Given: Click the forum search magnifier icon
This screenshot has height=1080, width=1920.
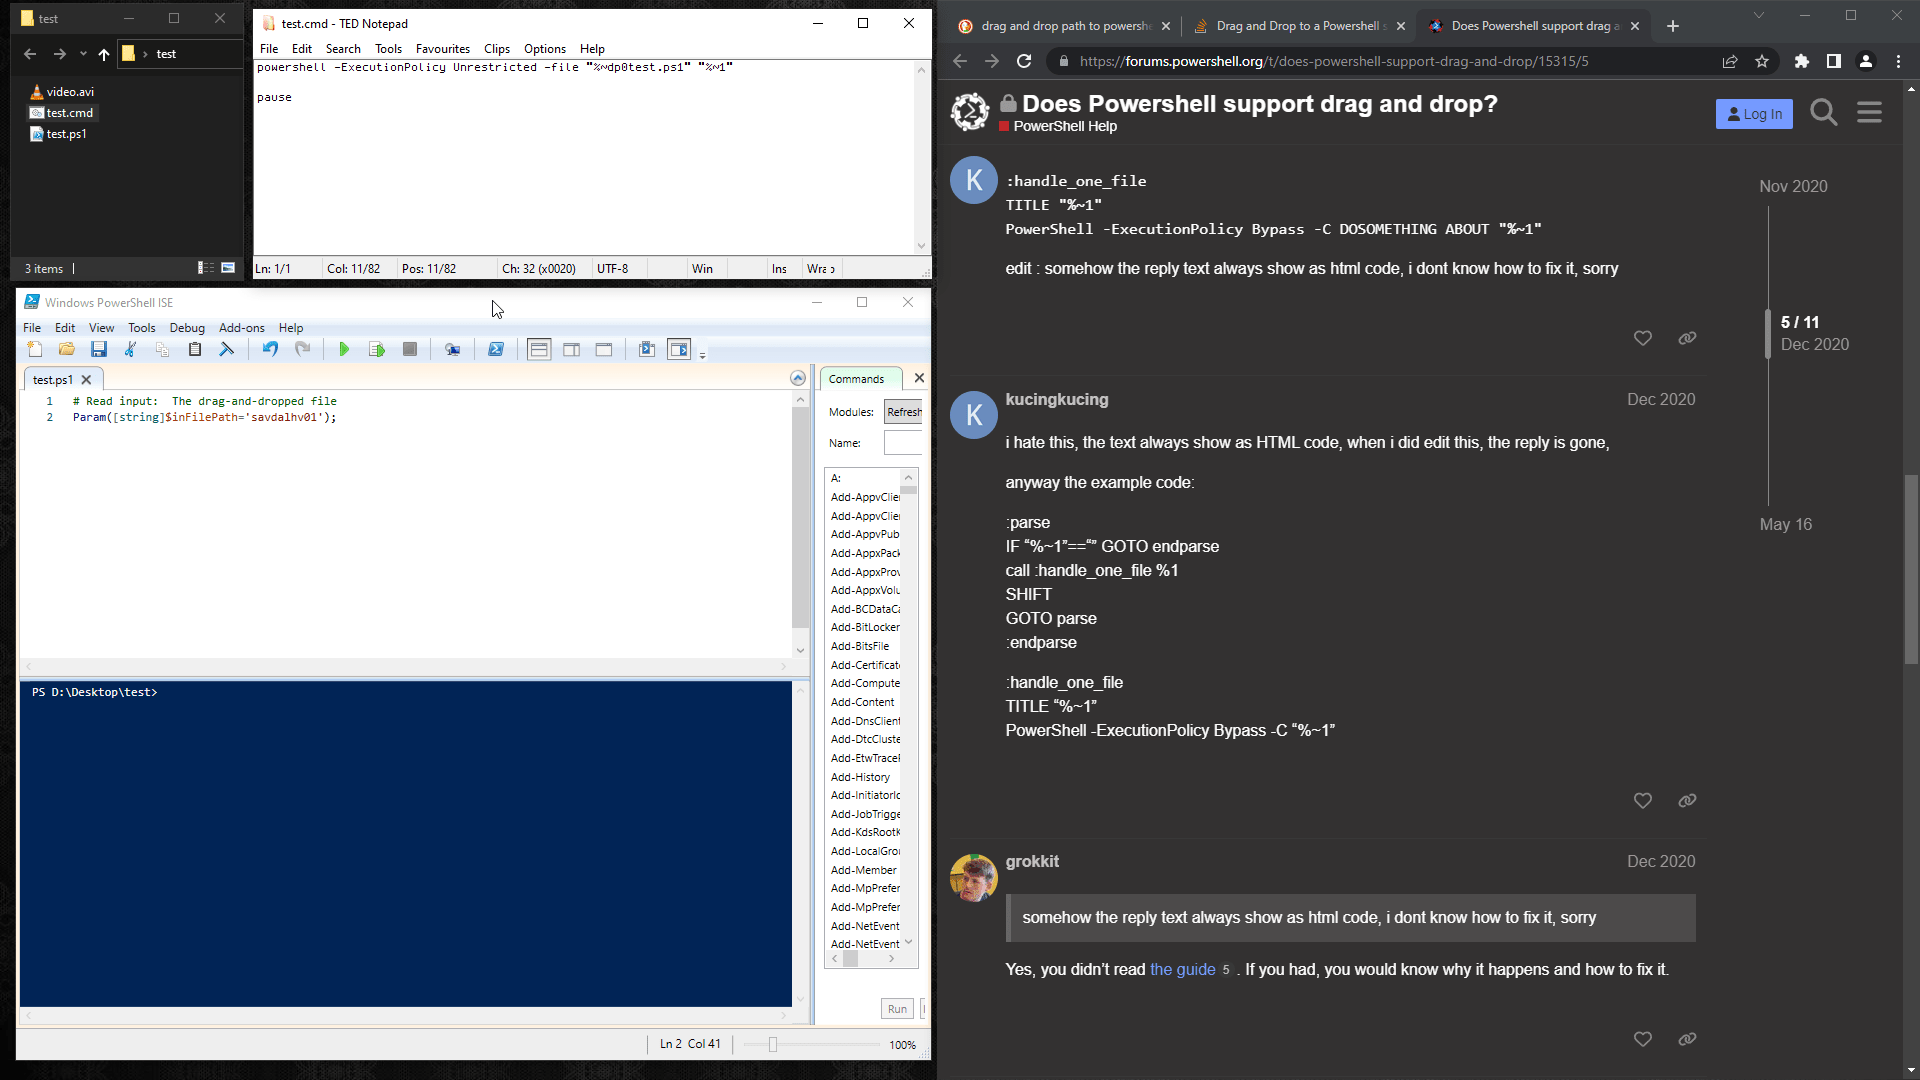Looking at the screenshot, I should coord(1823,113).
